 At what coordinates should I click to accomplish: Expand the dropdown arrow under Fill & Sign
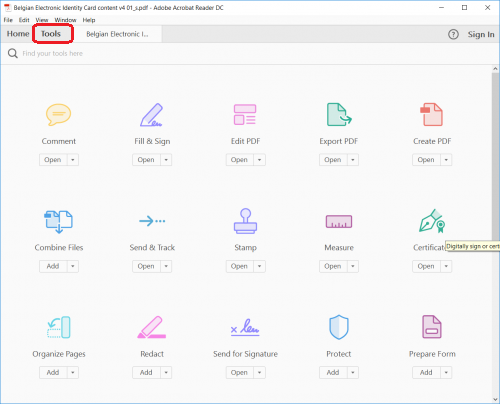click(x=166, y=160)
